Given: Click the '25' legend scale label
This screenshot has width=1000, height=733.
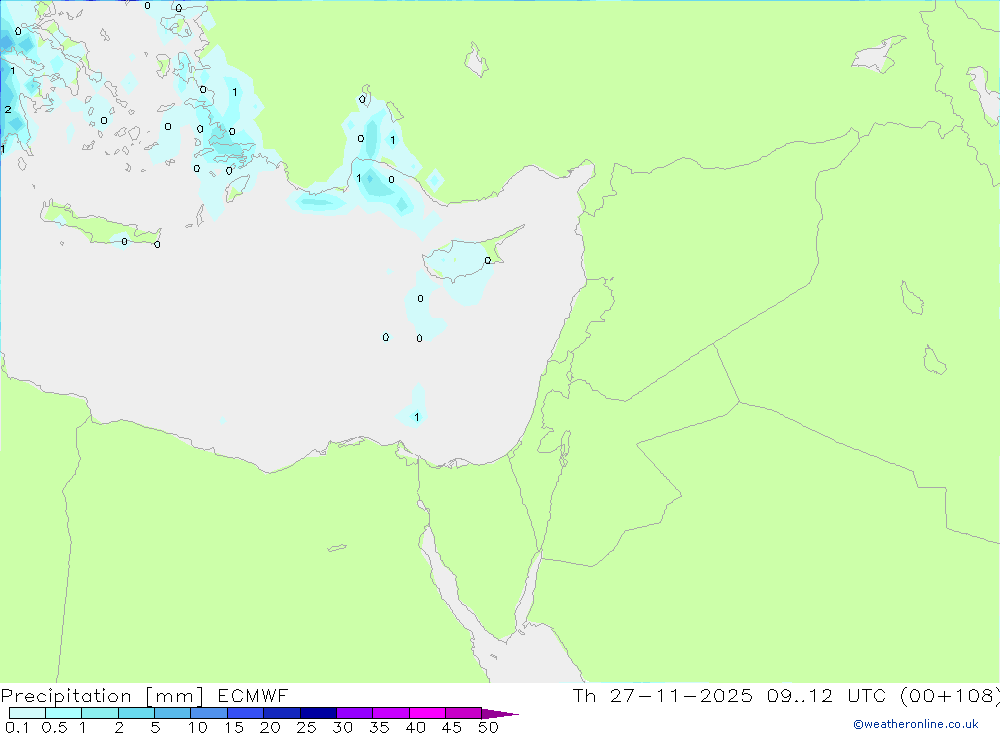Looking at the screenshot, I should (307, 727).
